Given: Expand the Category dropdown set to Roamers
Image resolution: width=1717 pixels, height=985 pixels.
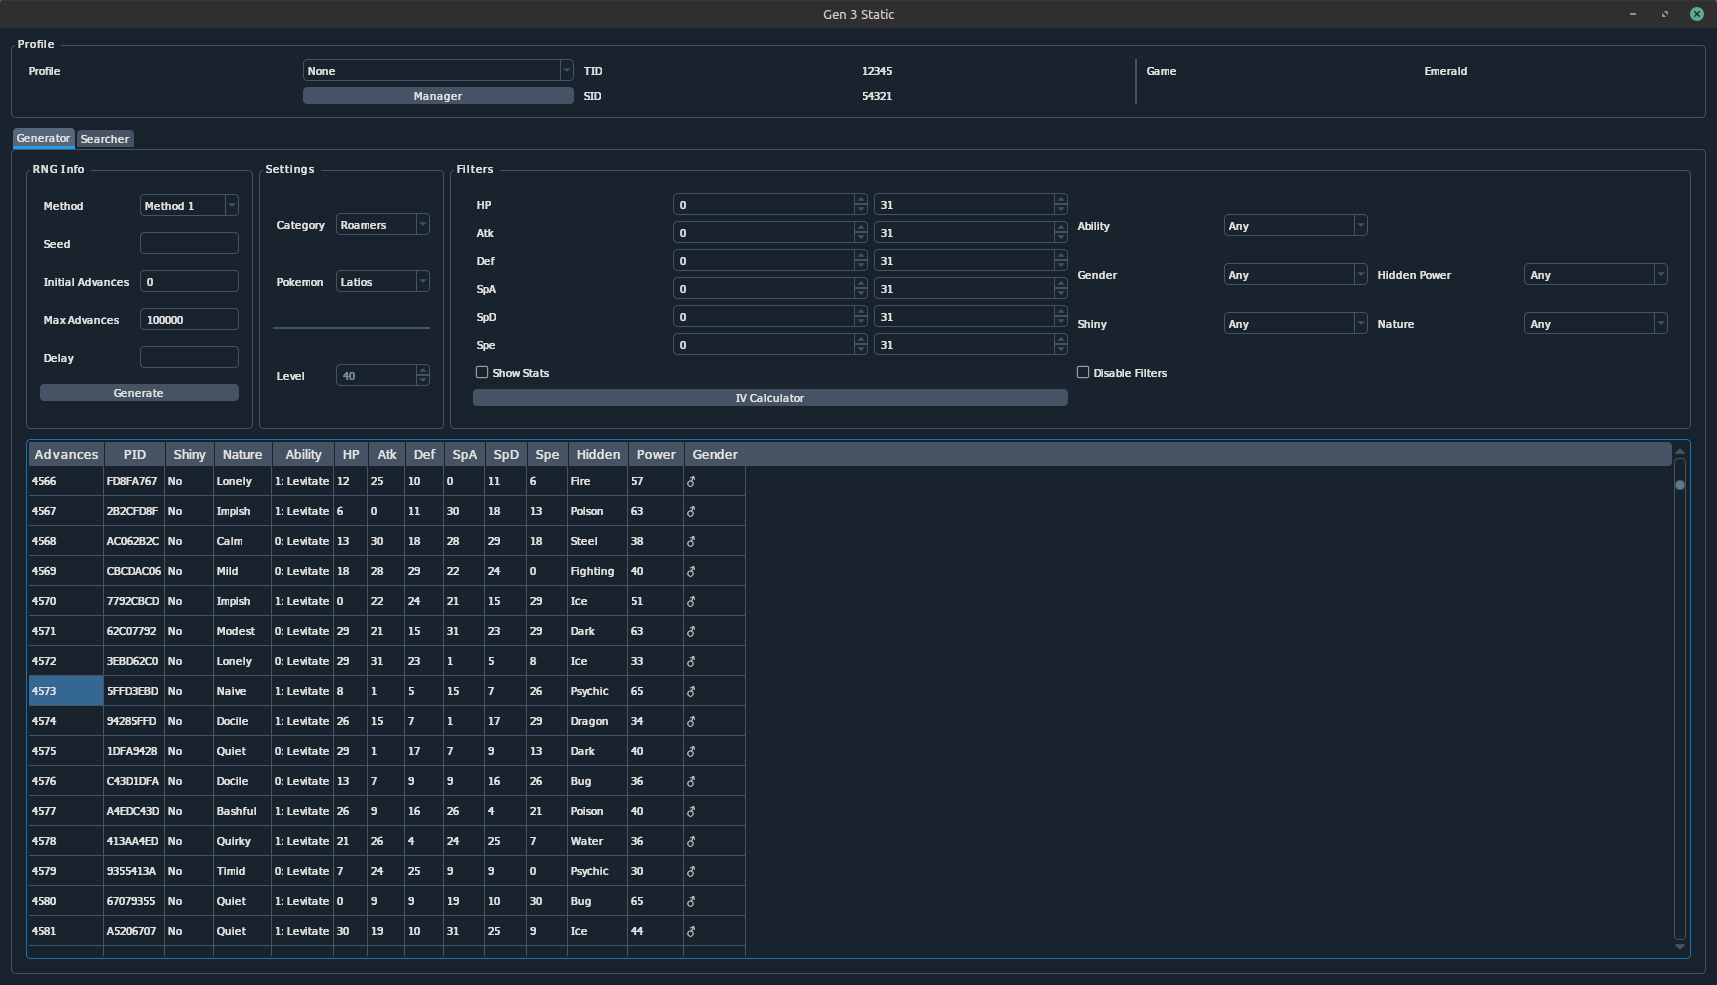Looking at the screenshot, I should [x=383, y=224].
